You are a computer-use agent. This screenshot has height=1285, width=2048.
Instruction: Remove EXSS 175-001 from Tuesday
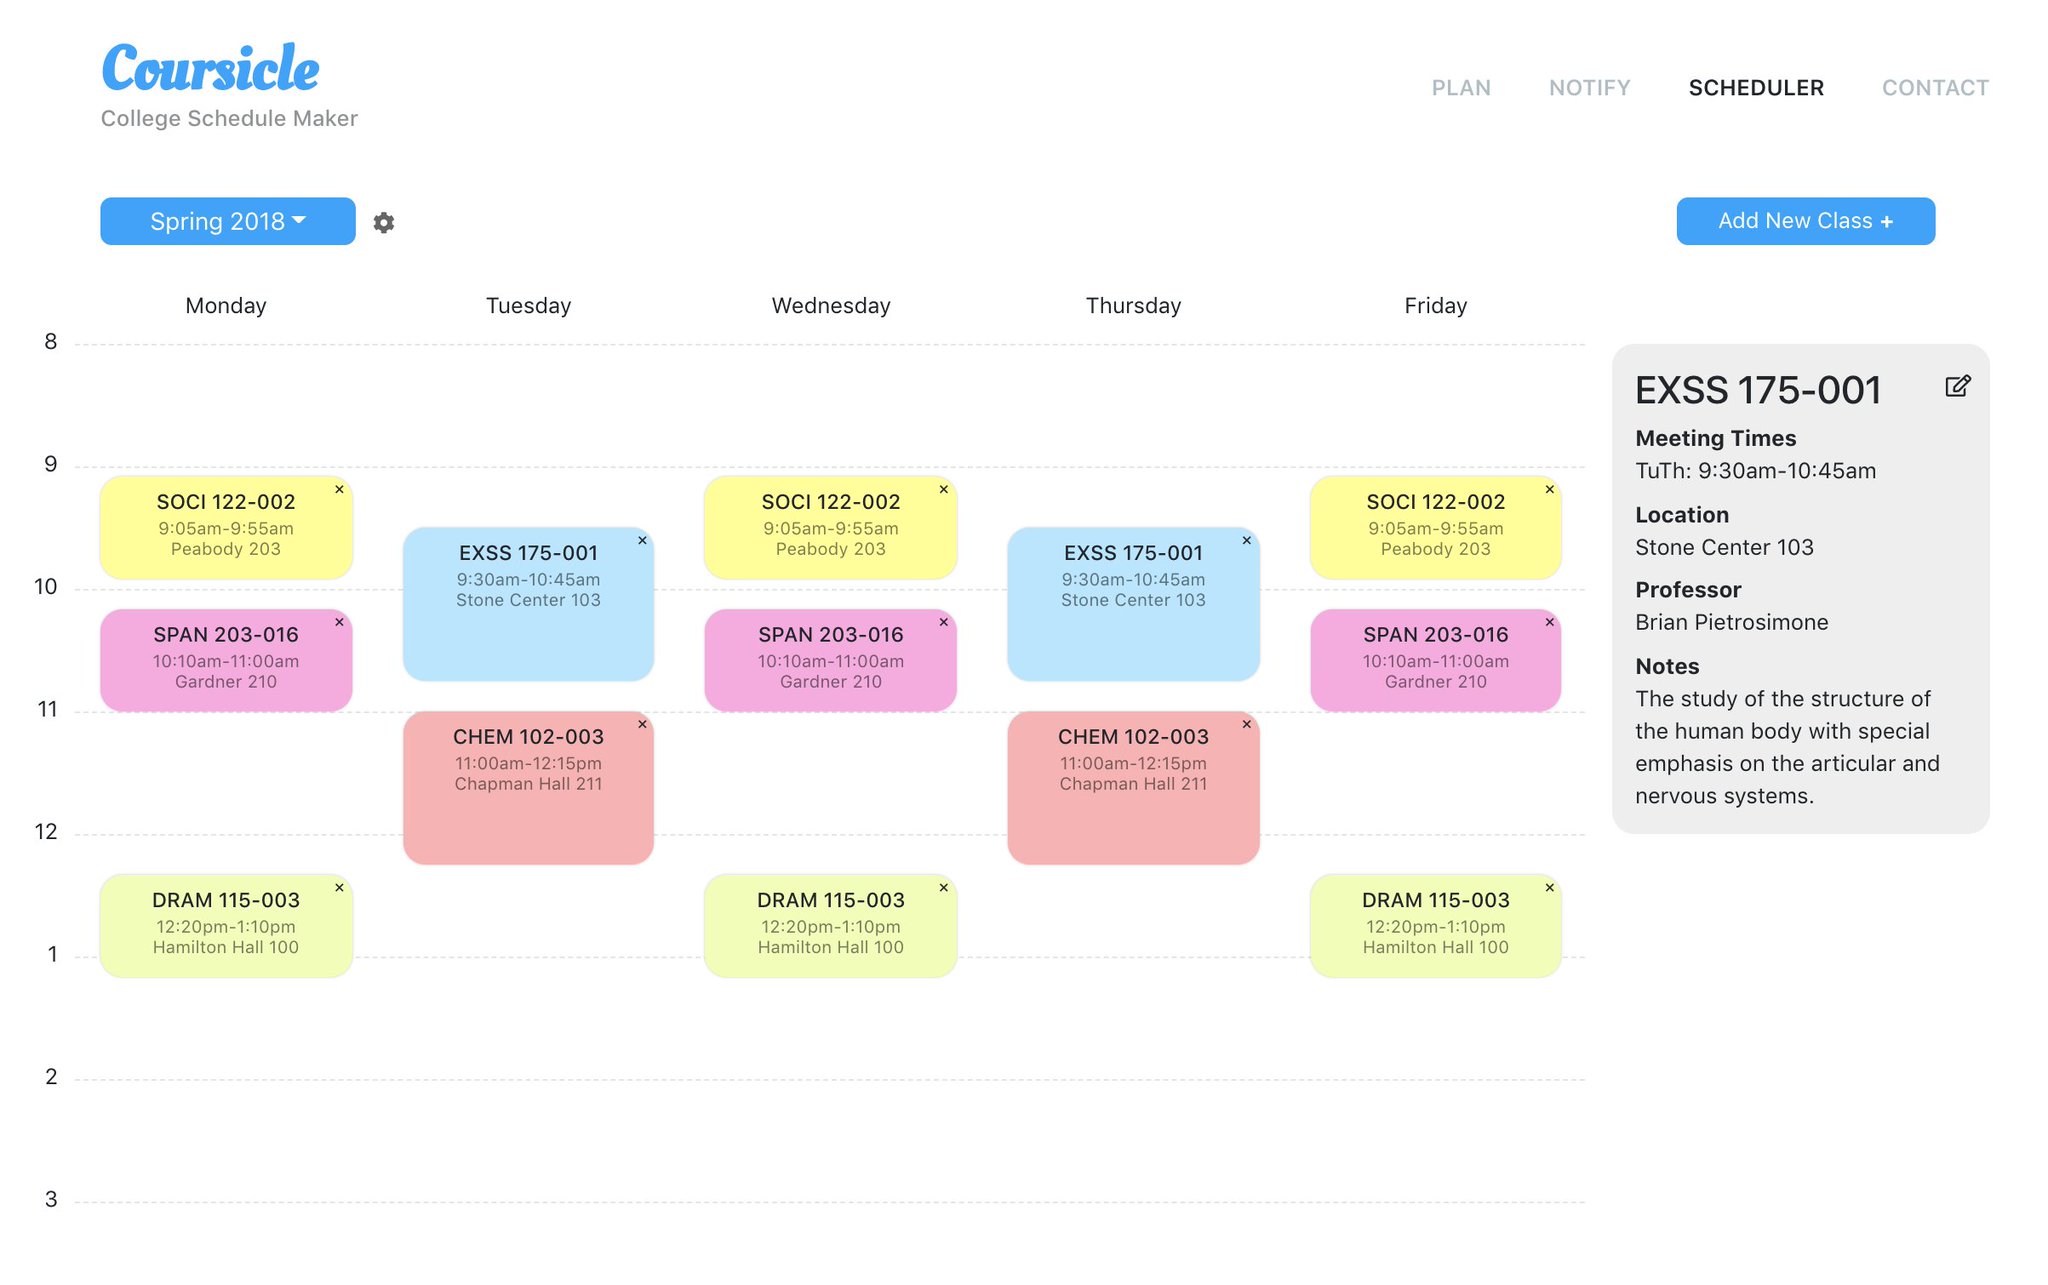click(643, 540)
